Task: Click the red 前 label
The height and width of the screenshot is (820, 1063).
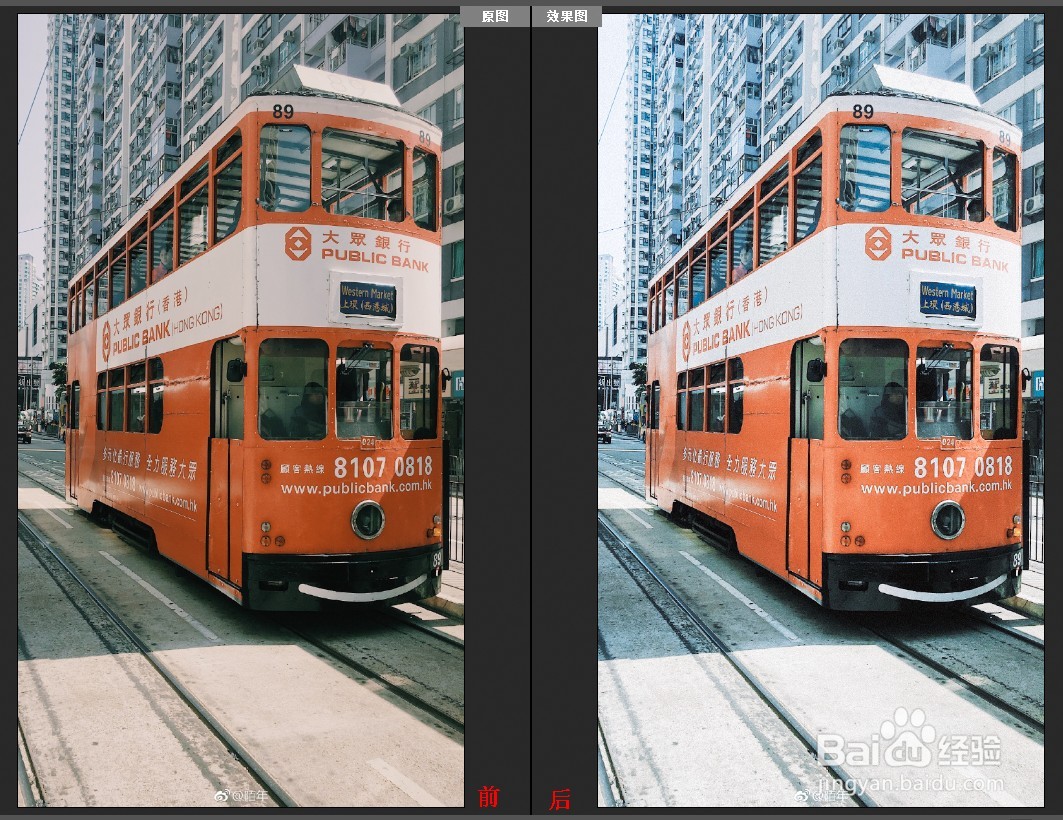Action: coord(489,796)
